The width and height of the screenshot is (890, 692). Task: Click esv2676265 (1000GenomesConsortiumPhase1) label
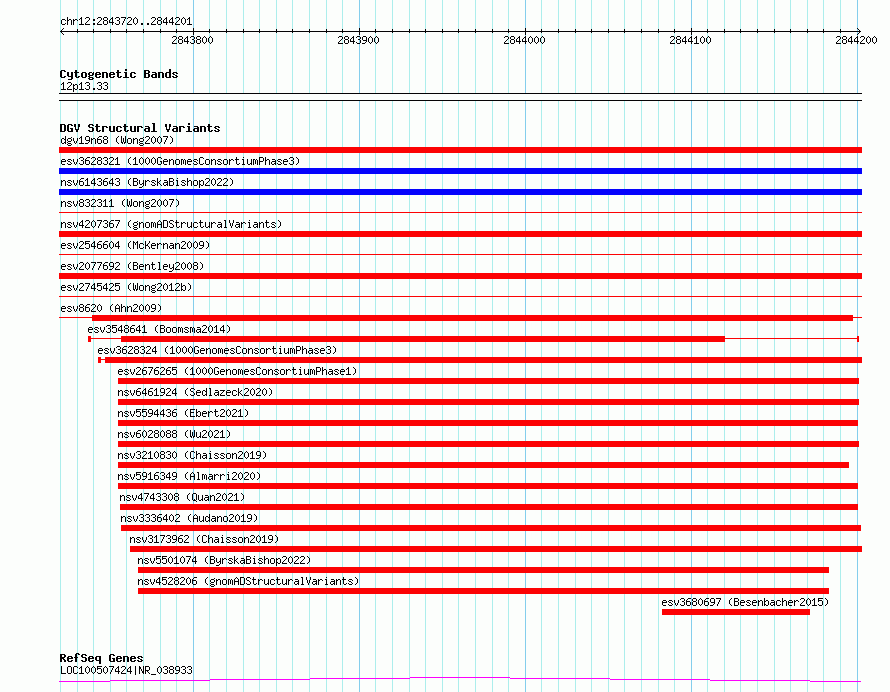[237, 371]
